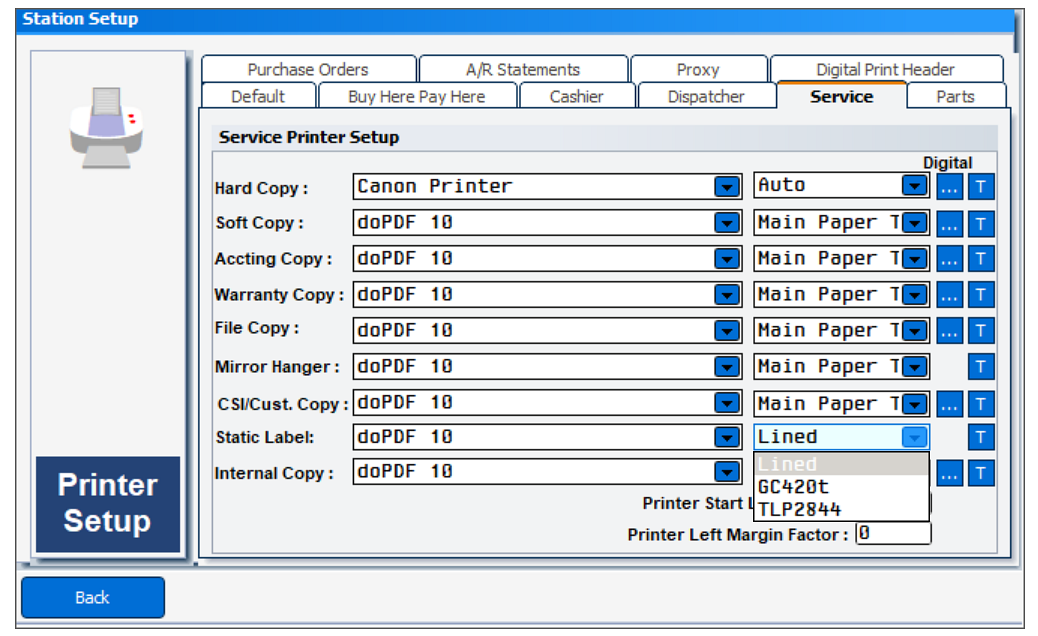Open the Warranty Copy printer dropdown
This screenshot has height=636, width=1038.
click(727, 295)
